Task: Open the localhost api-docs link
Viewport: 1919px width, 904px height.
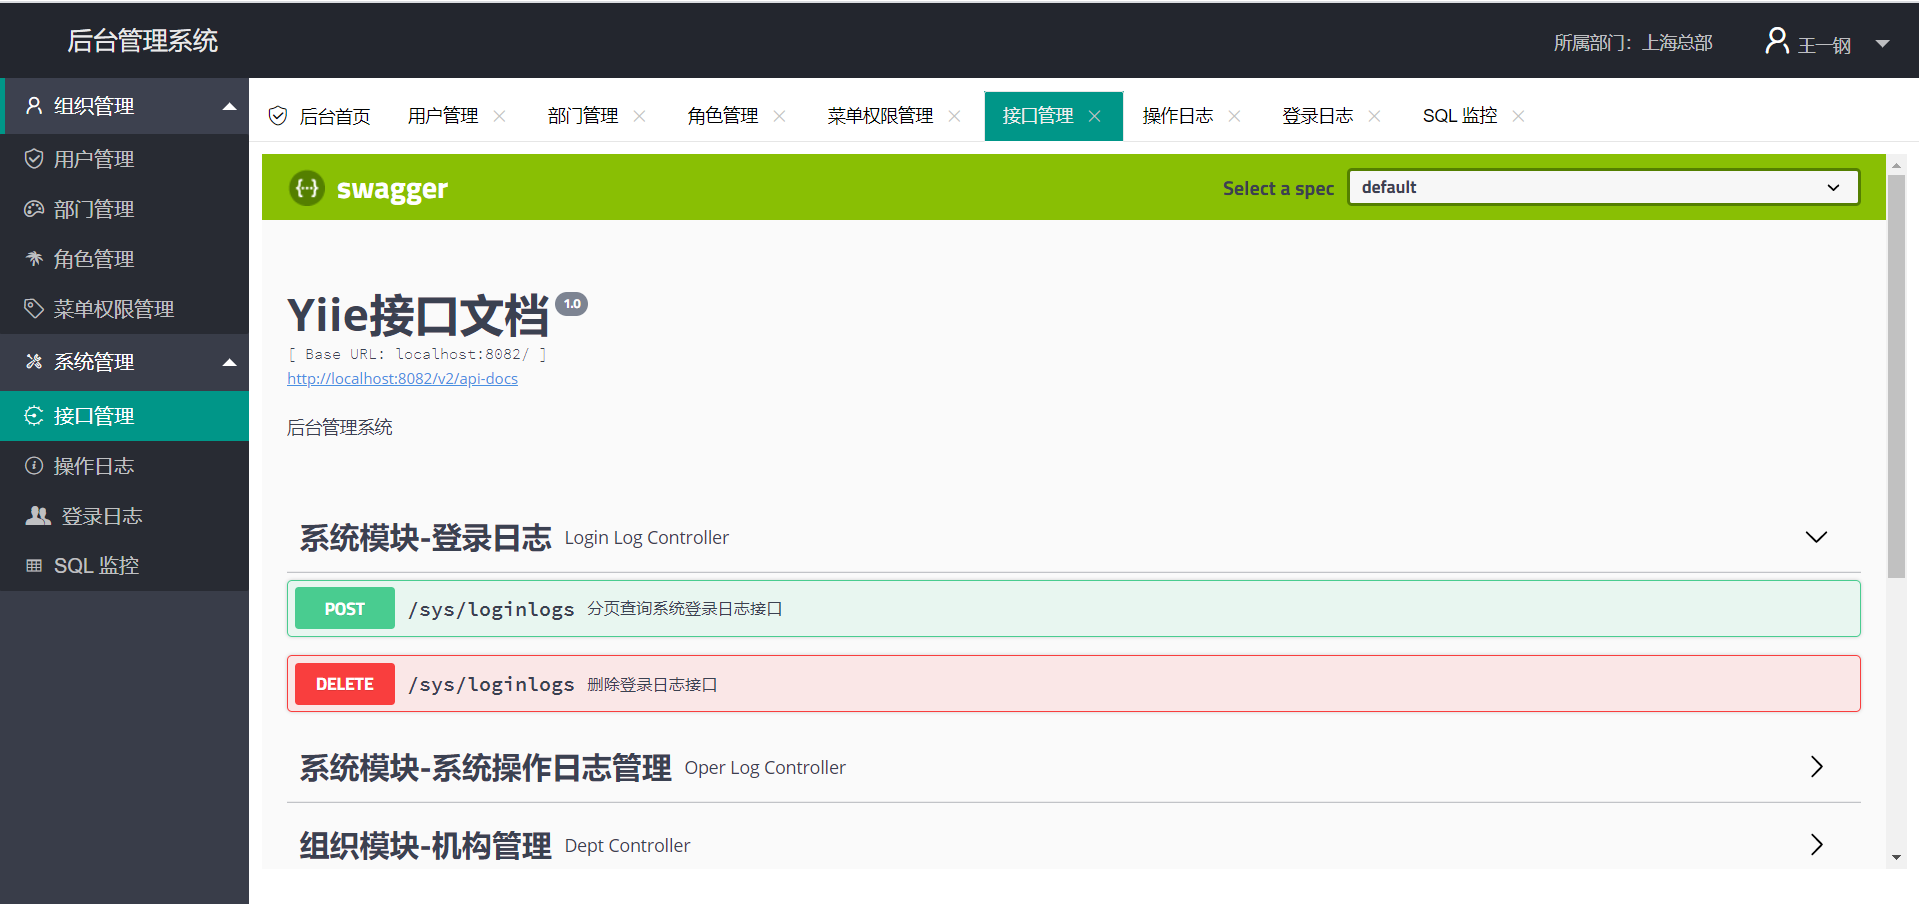Action: (x=402, y=379)
